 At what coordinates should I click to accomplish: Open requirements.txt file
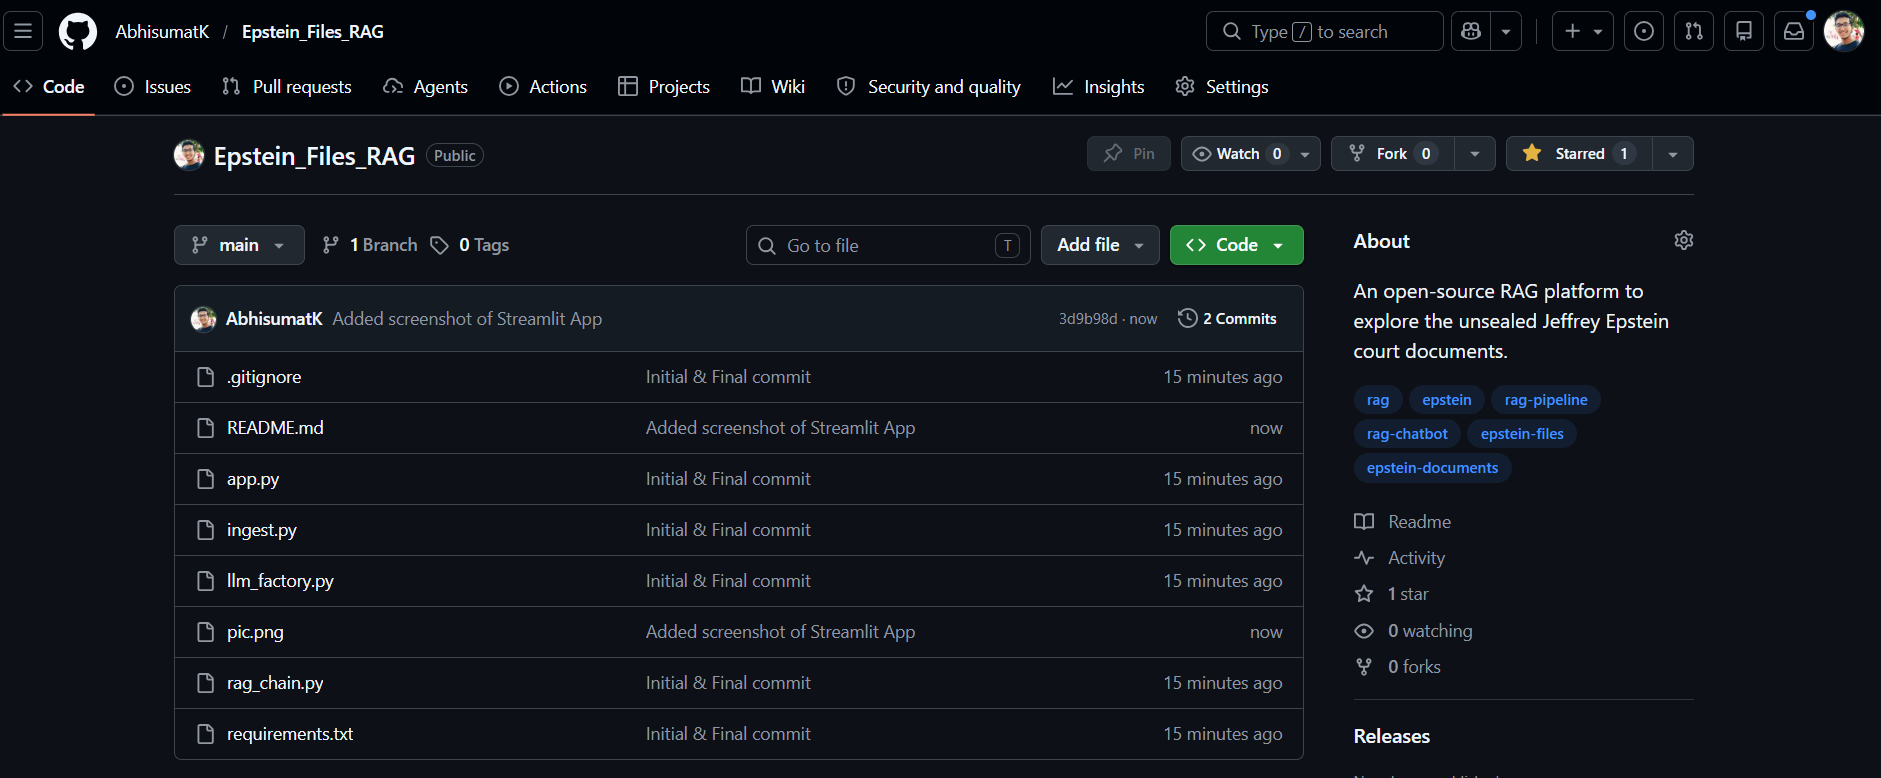point(290,734)
